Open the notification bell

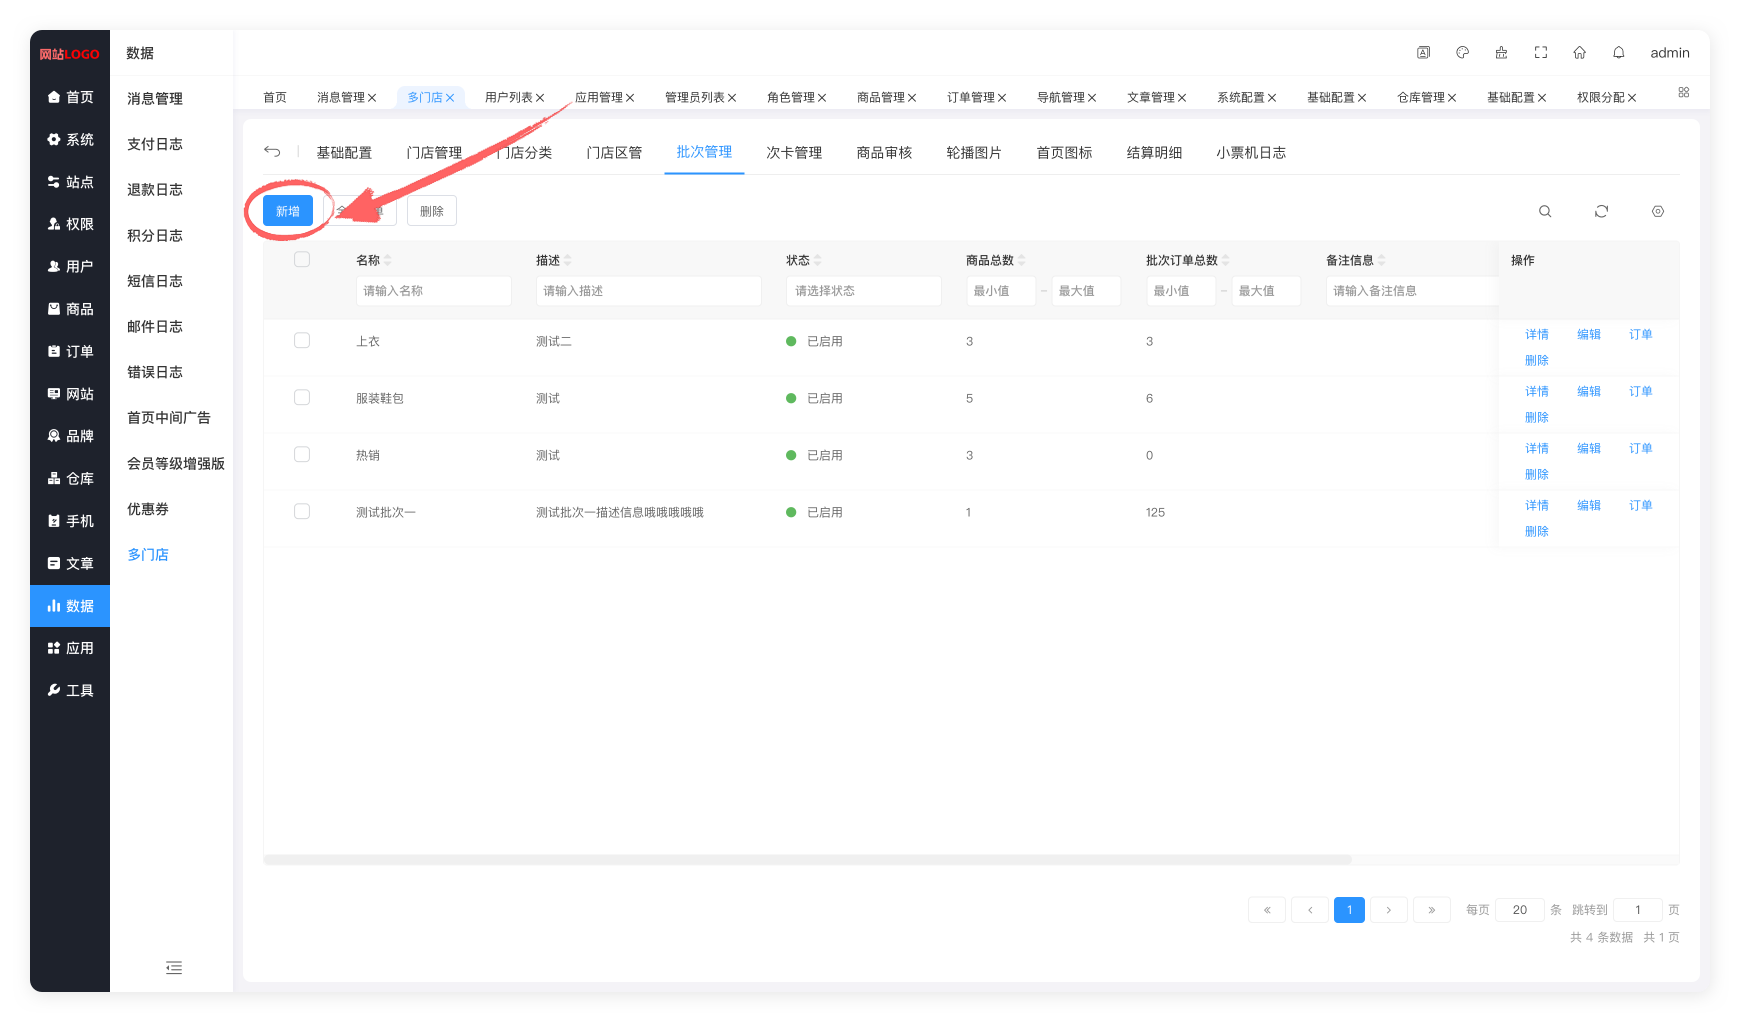tap(1618, 53)
